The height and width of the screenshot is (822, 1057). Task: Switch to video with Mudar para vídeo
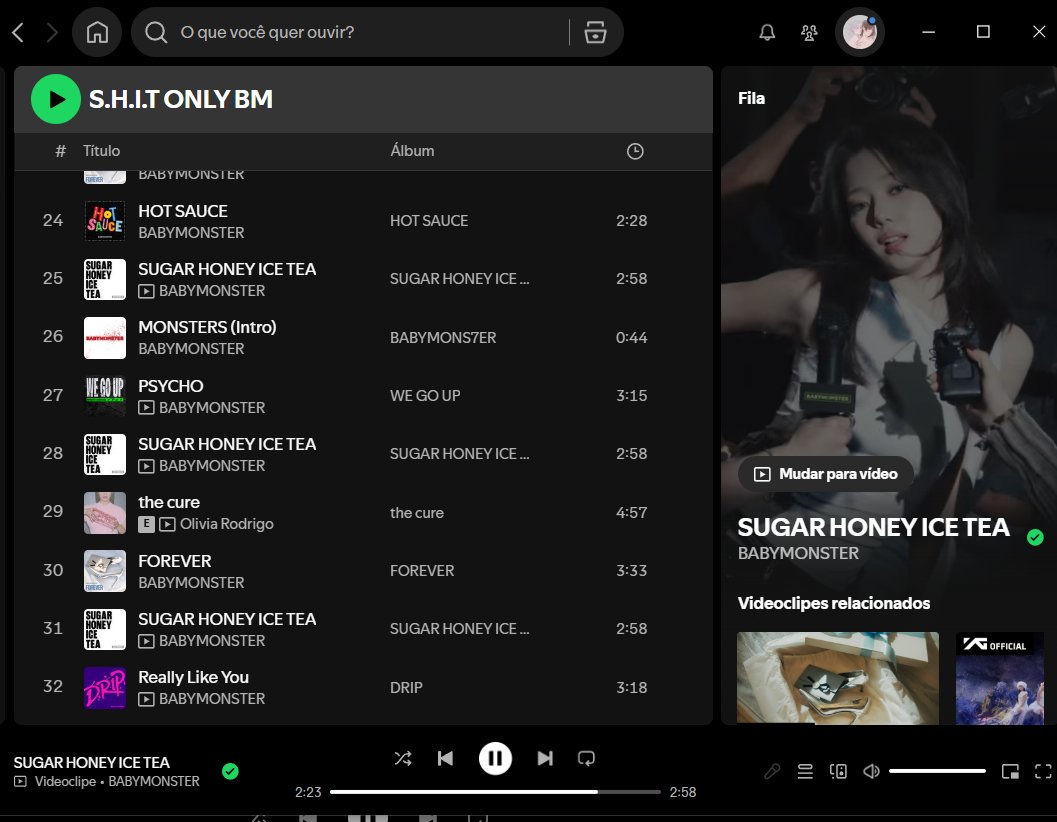click(x=826, y=474)
